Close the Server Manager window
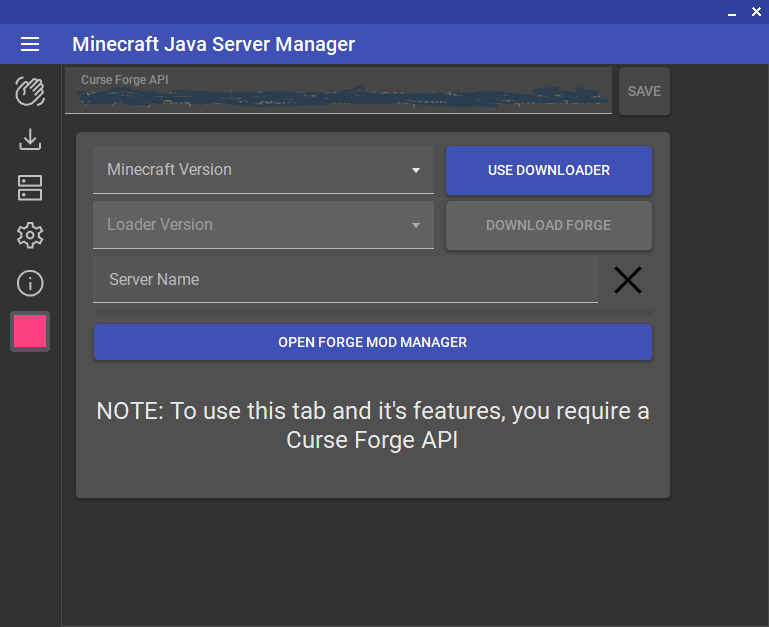The height and width of the screenshot is (627, 769). coord(756,12)
